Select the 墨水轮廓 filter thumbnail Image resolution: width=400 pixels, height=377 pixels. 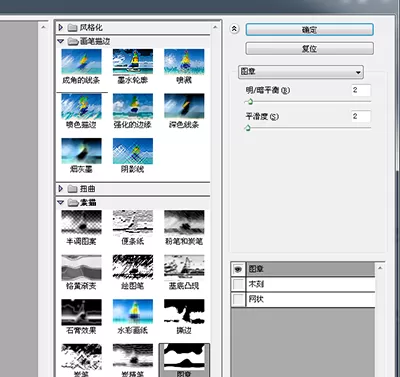pos(133,62)
